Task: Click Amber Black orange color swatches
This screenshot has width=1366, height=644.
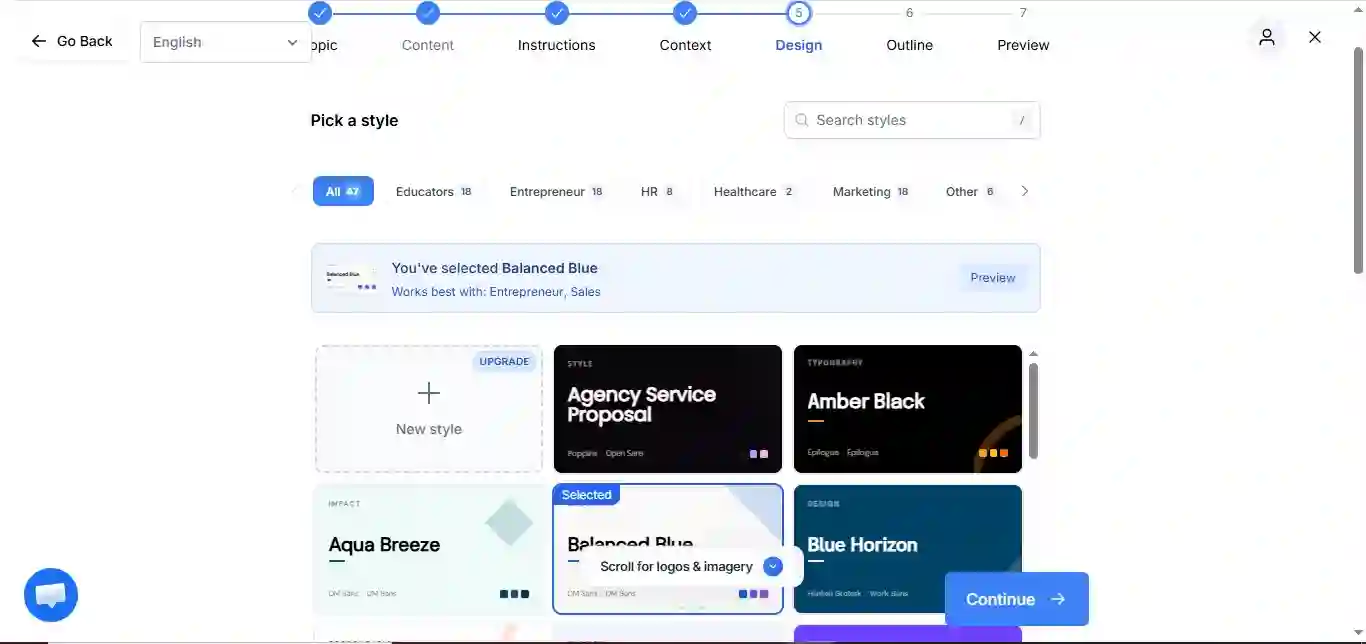Action: click(994, 453)
